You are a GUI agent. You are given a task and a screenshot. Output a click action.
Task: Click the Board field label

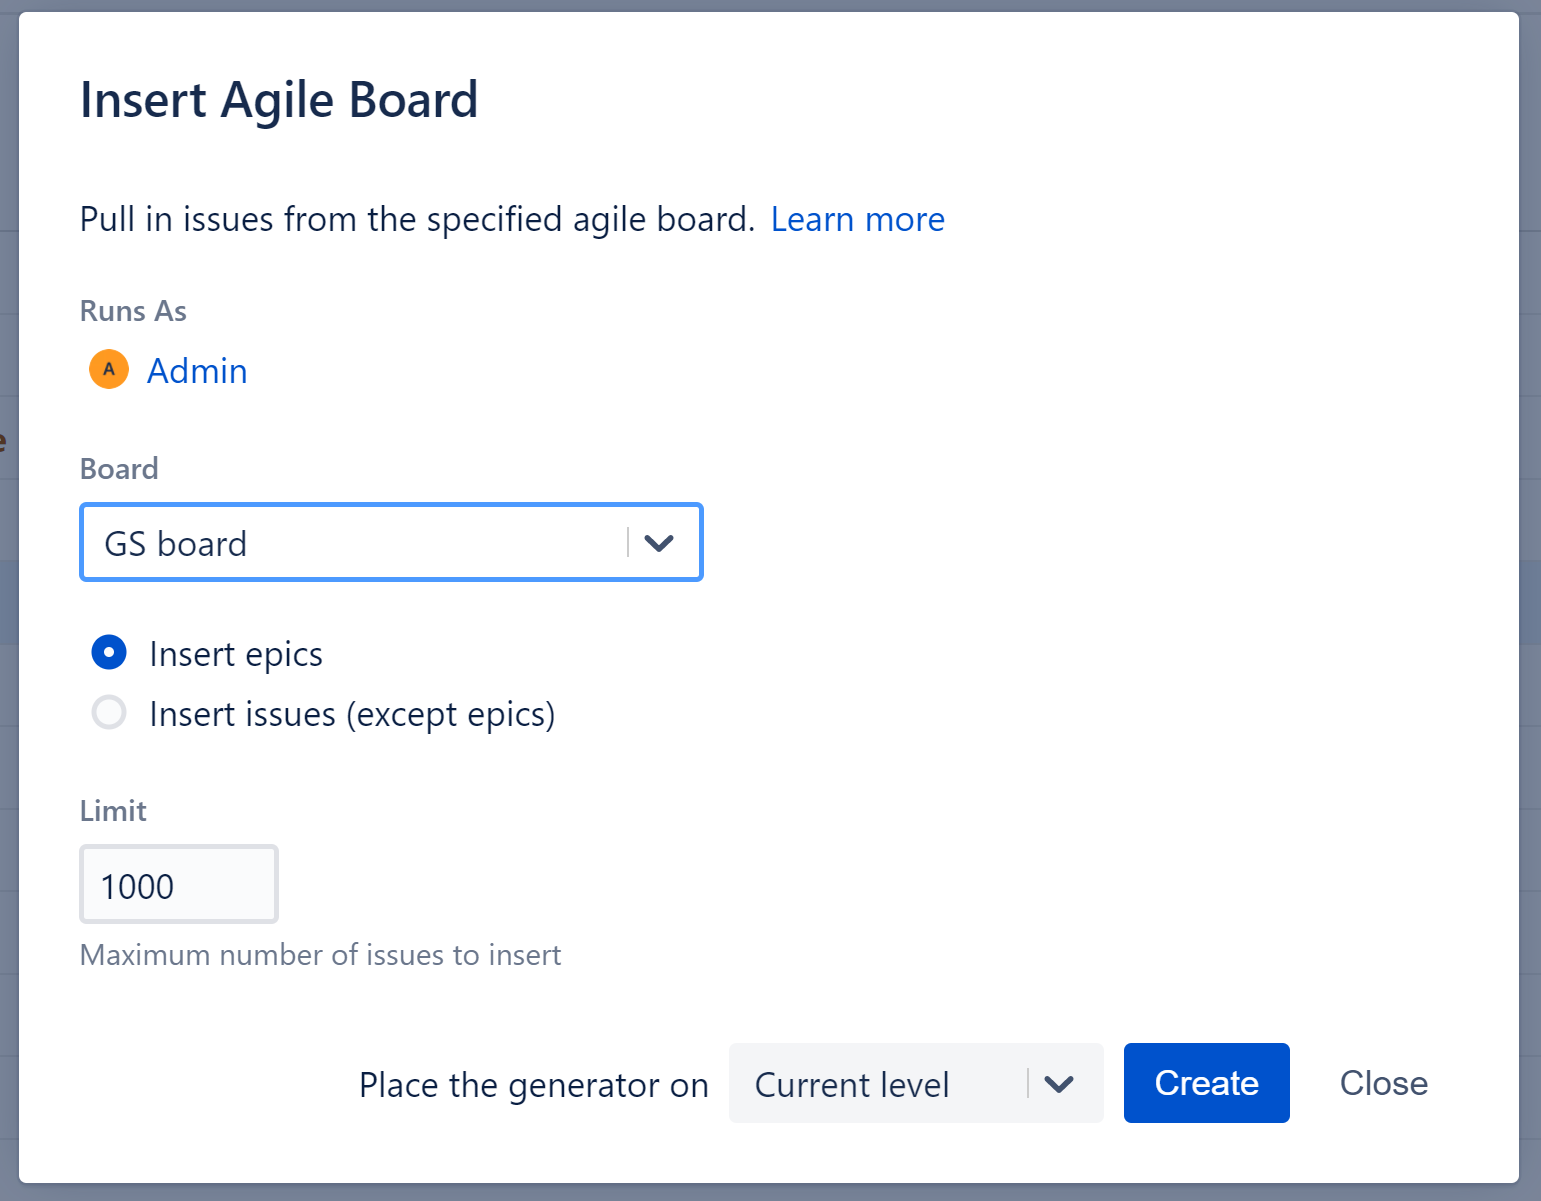118,468
